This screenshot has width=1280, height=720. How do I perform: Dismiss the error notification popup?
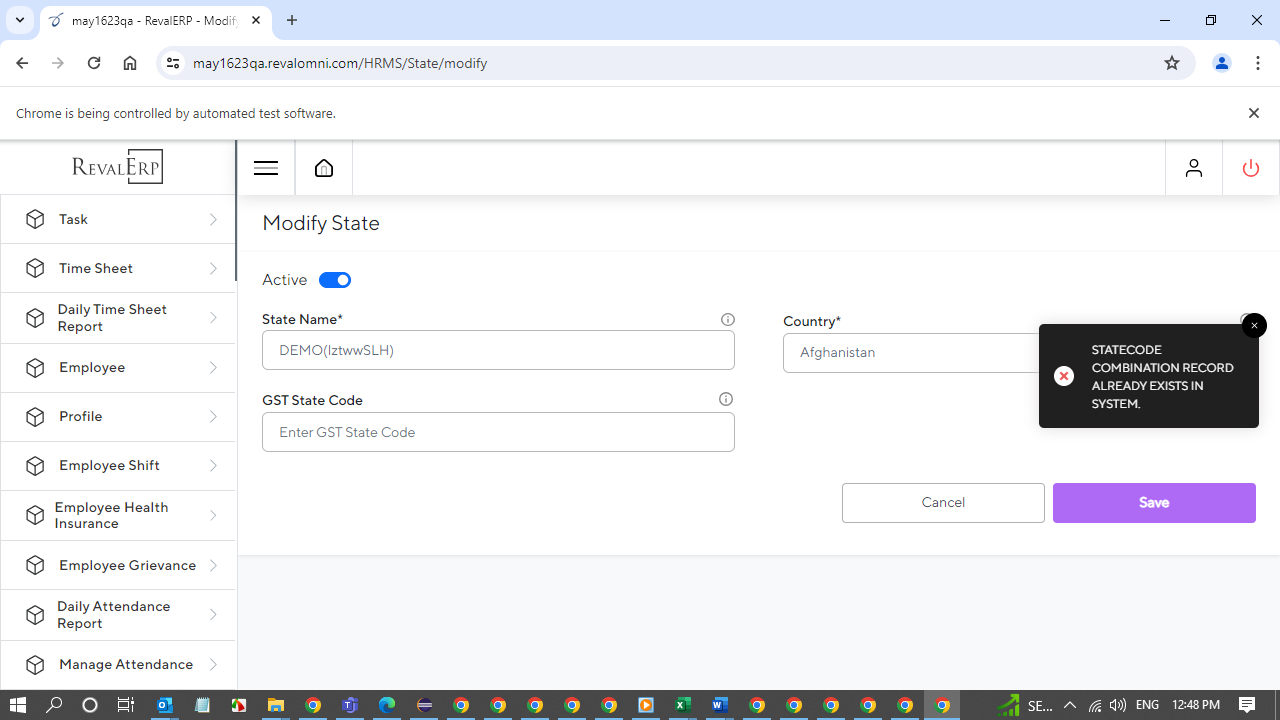pos(1254,326)
